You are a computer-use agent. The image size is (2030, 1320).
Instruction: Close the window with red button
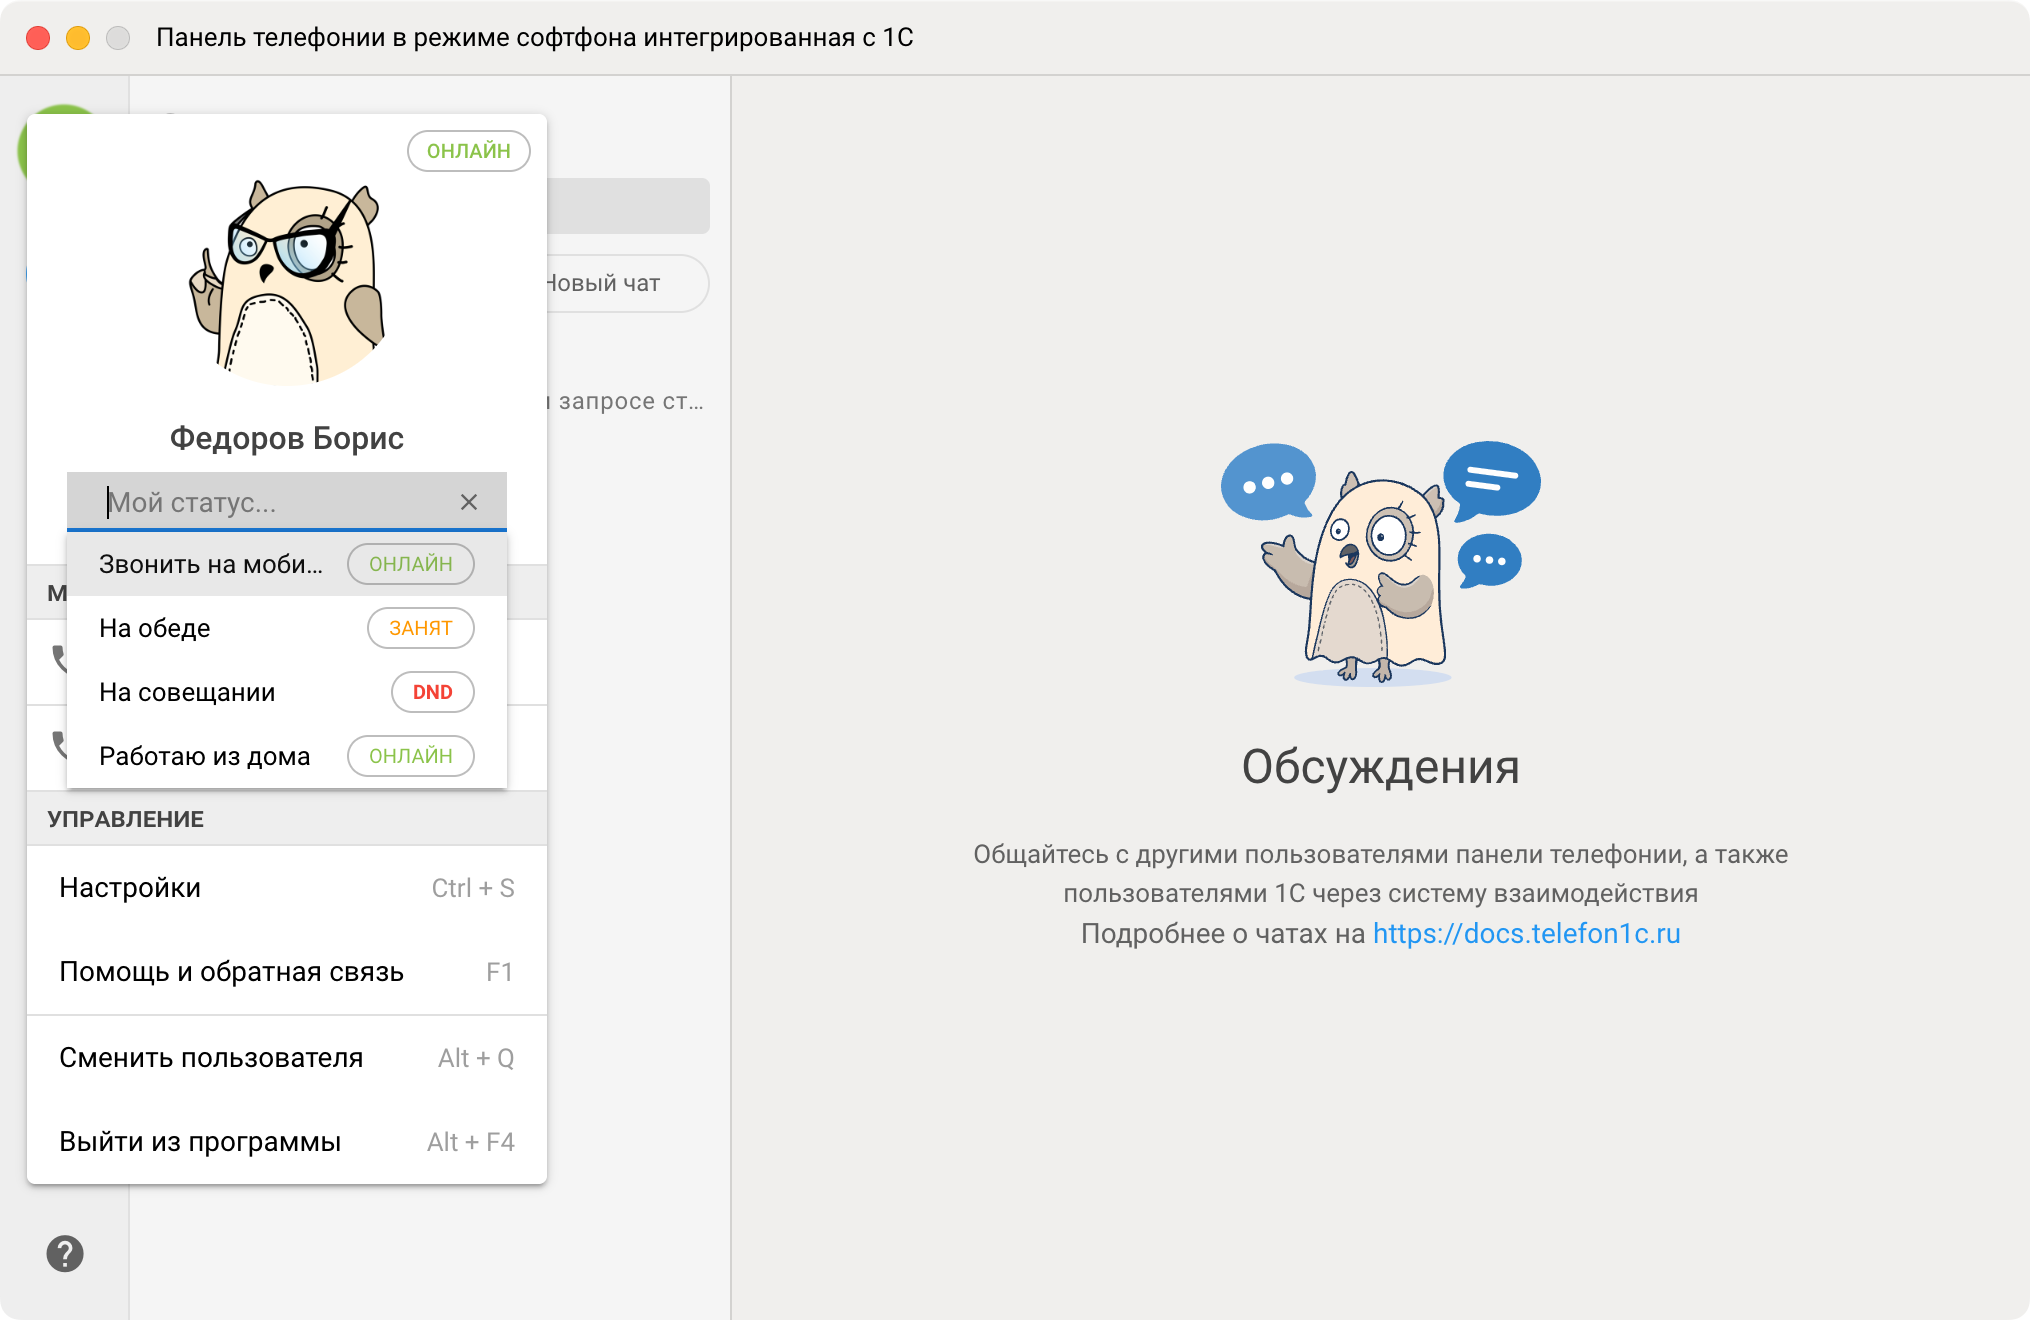[38, 38]
